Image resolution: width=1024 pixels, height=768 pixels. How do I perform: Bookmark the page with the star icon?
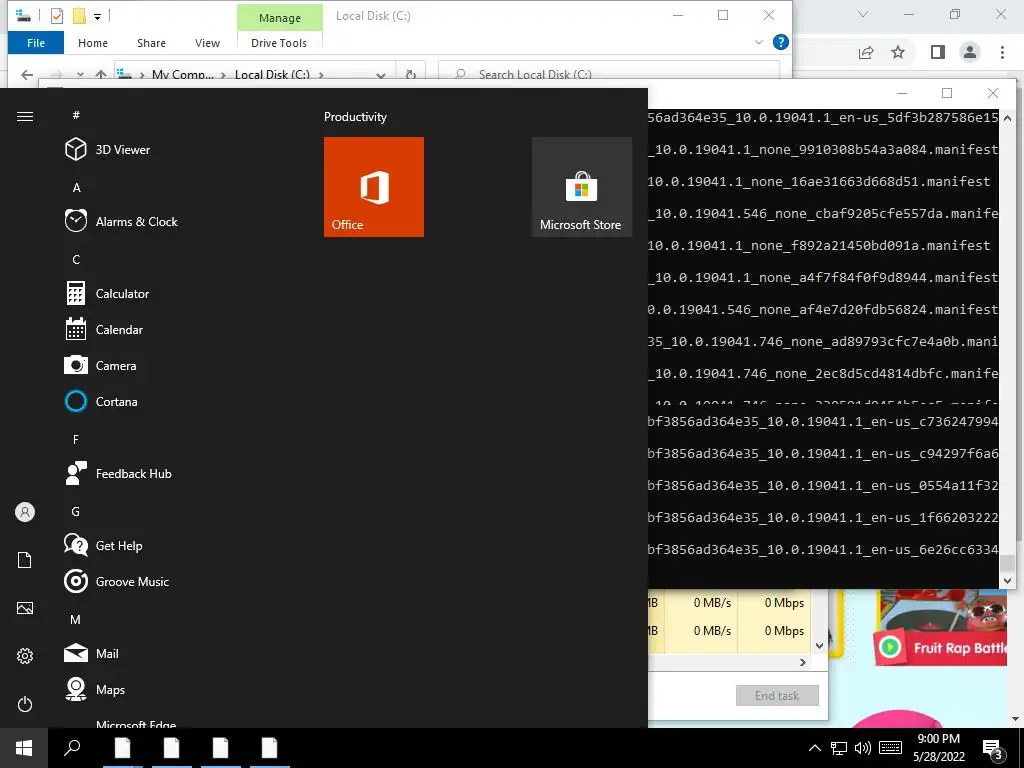click(898, 52)
